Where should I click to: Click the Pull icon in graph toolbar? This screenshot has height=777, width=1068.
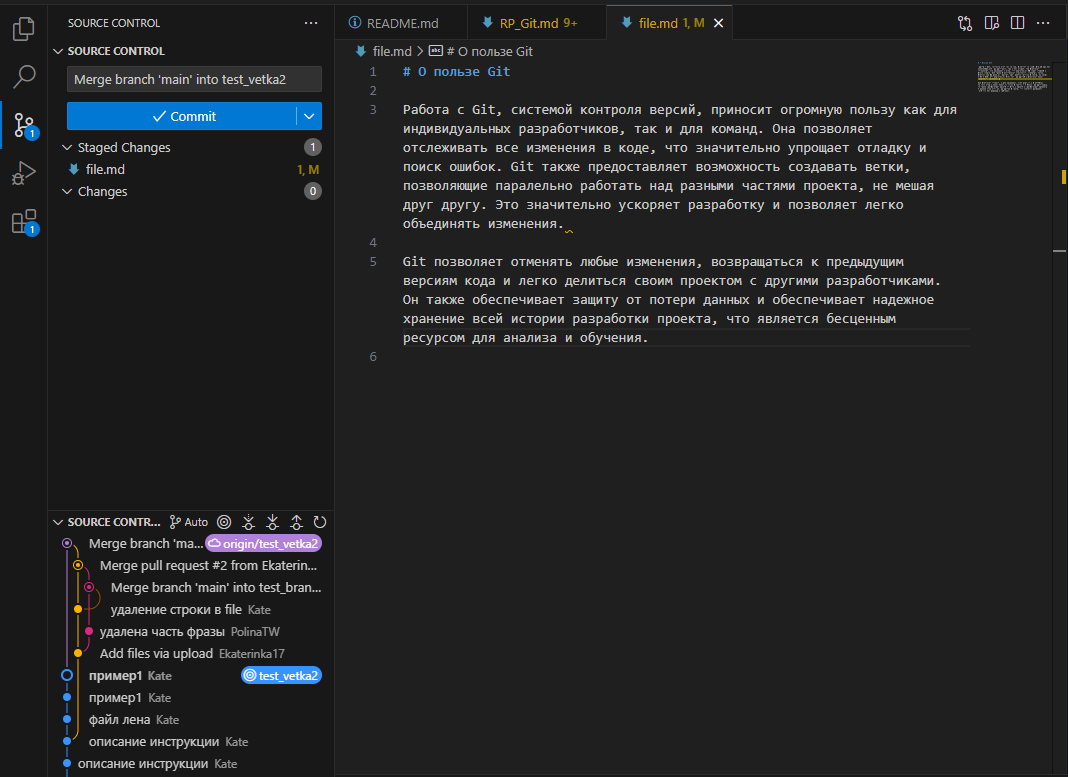click(x=272, y=522)
